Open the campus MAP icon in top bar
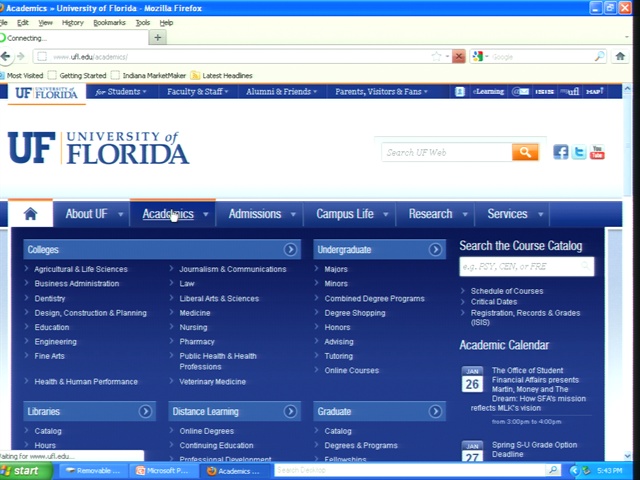The image size is (640, 480). (594, 91)
